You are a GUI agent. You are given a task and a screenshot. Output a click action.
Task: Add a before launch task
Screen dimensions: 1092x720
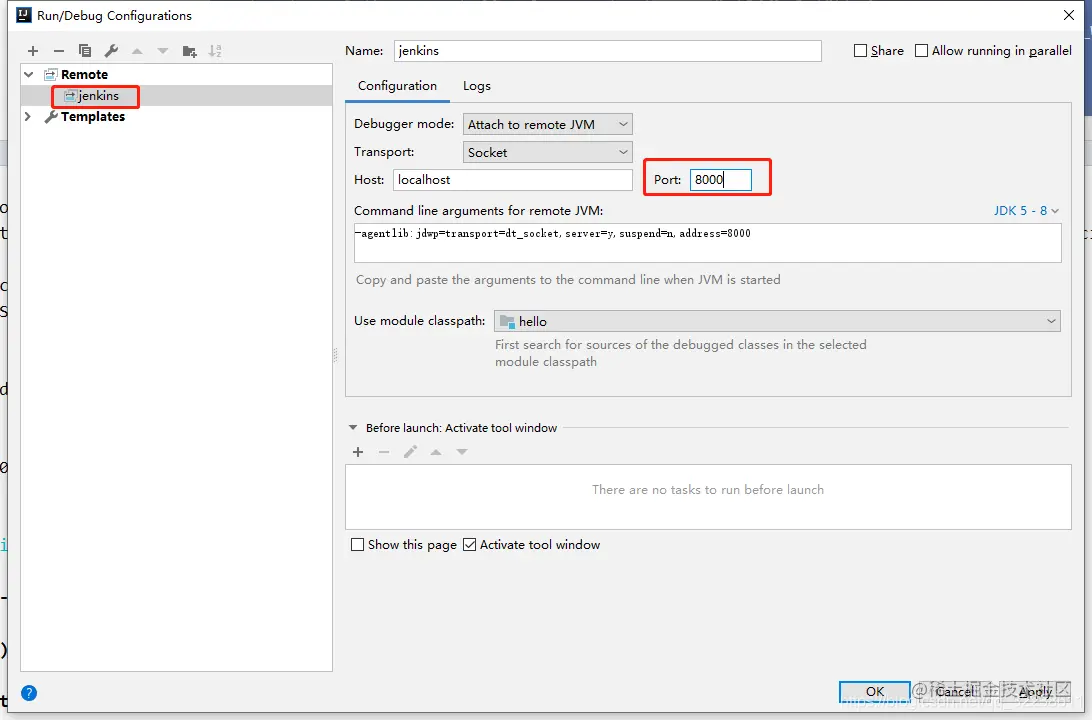point(358,452)
